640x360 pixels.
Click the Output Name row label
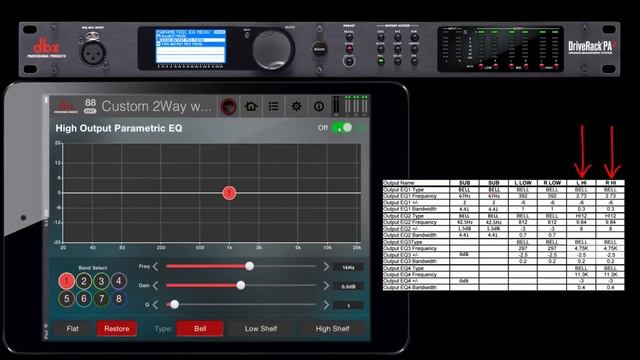pyautogui.click(x=399, y=183)
